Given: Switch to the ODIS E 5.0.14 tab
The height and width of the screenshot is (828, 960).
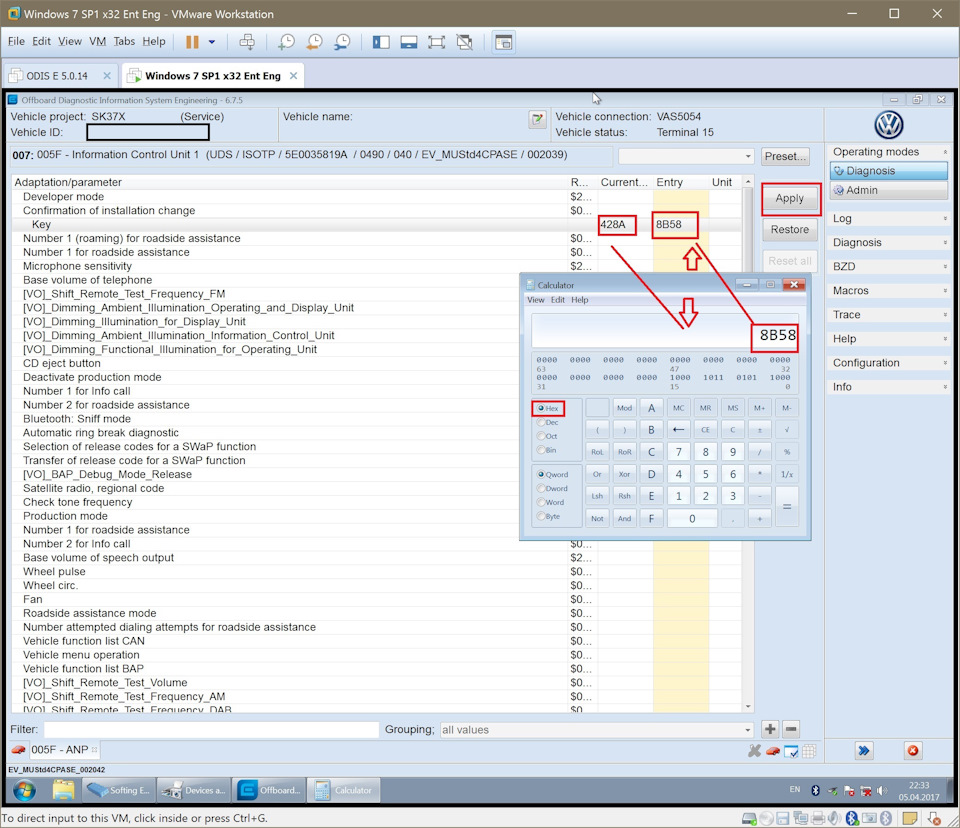Looking at the screenshot, I should (x=57, y=76).
